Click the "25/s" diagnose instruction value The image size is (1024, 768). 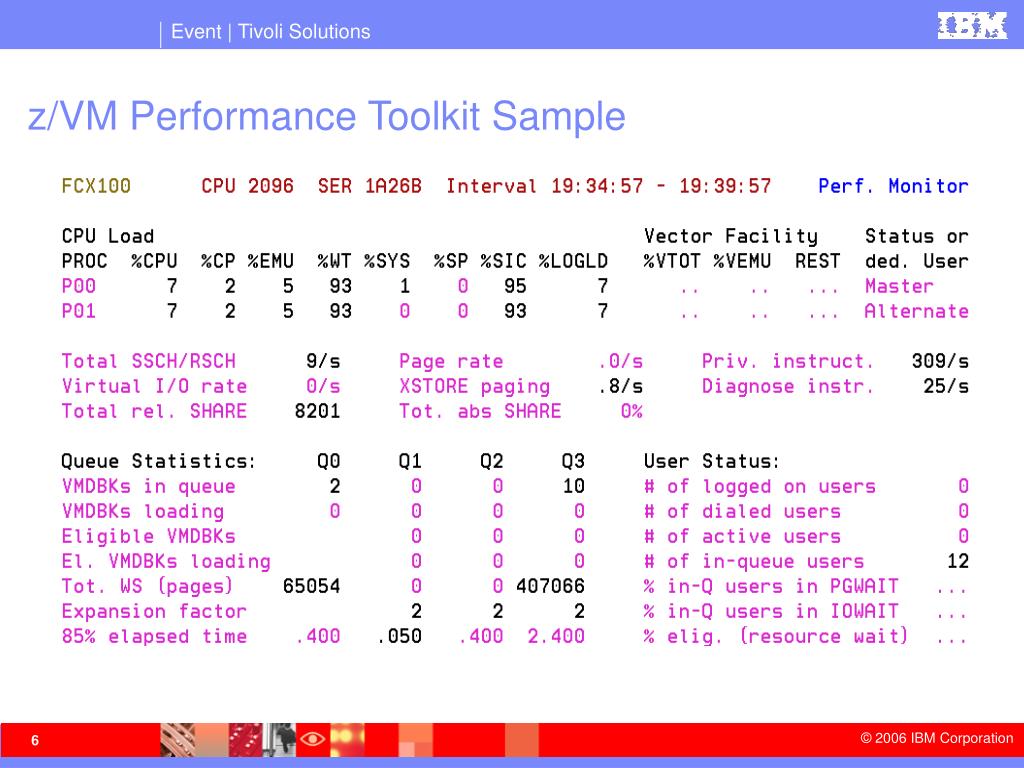946,386
